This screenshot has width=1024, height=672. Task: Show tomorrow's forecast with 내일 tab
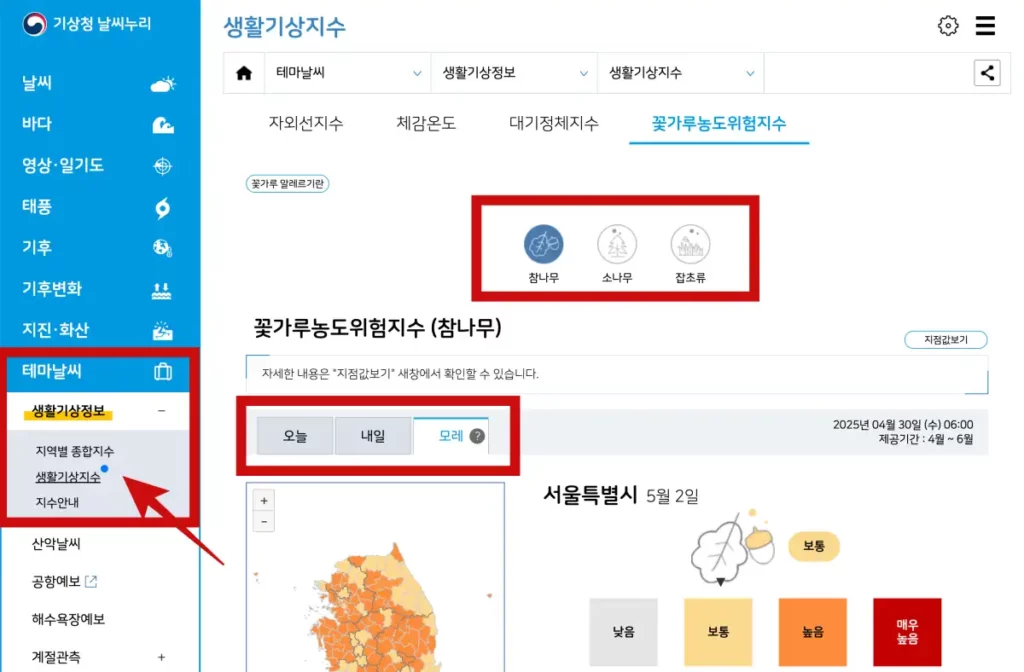click(373, 436)
